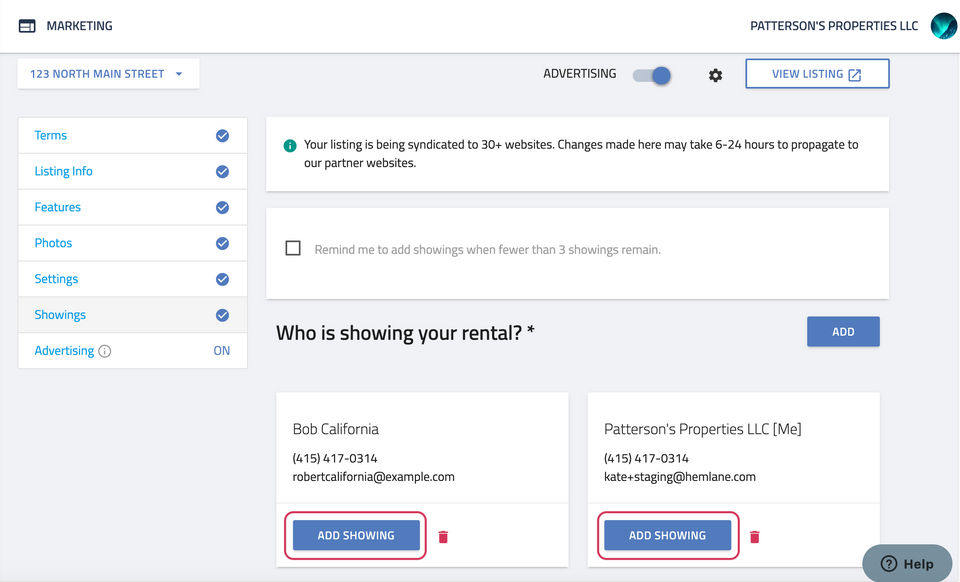Image resolution: width=960 pixels, height=582 pixels.
Task: Open the Settings section
Action: click(133, 279)
